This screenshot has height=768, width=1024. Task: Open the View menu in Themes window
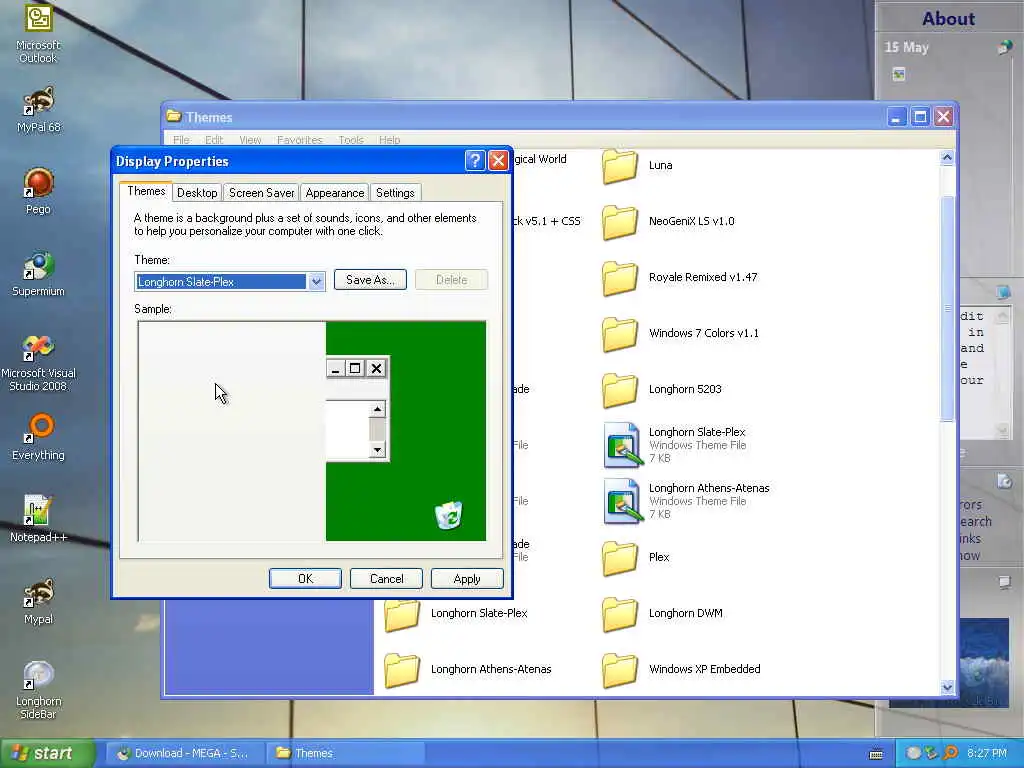[250, 140]
